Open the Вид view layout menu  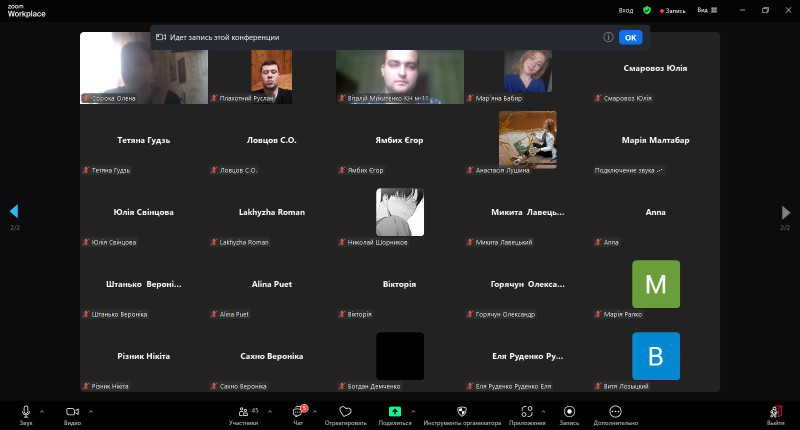(706, 10)
